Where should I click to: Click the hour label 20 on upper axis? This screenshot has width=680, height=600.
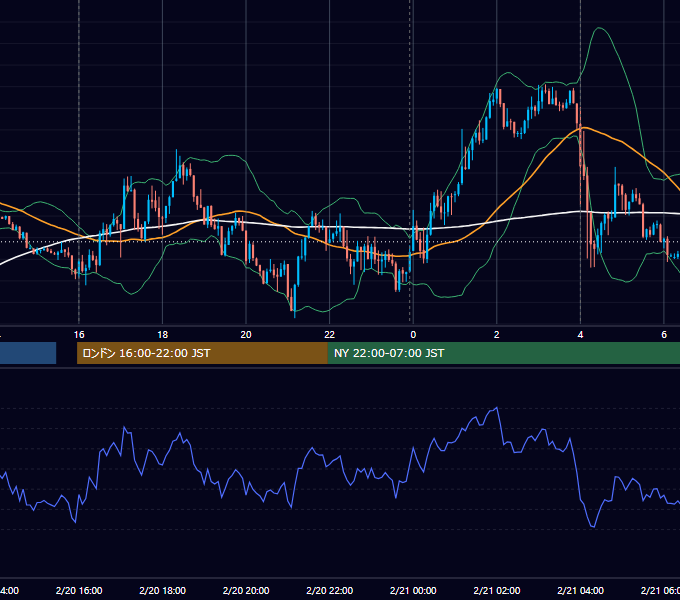(x=246, y=335)
